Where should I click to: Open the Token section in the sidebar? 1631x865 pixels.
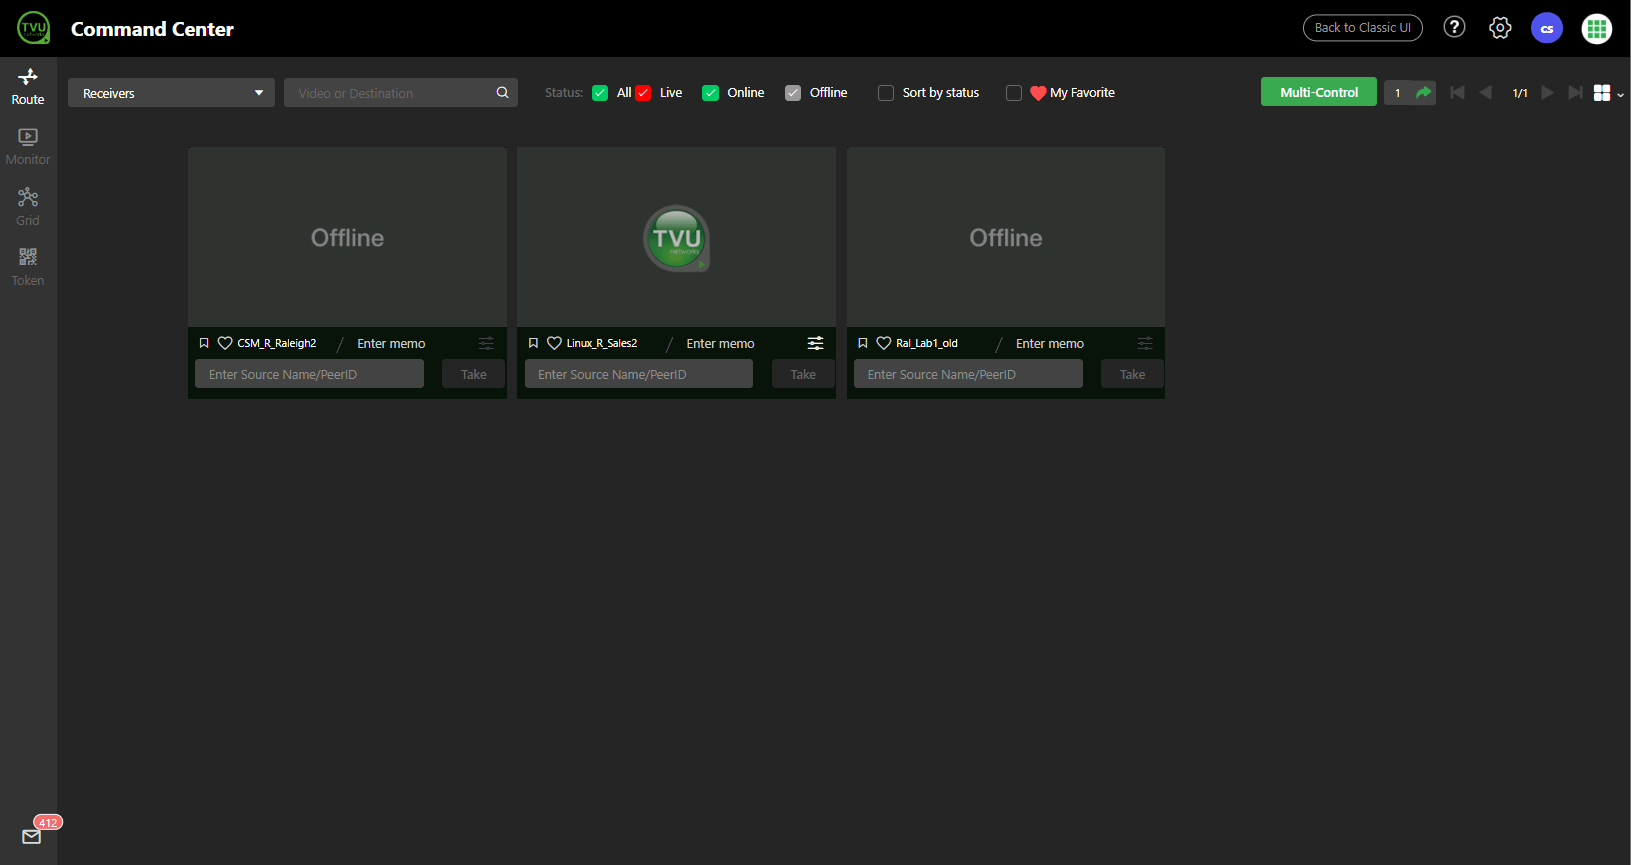point(28,267)
